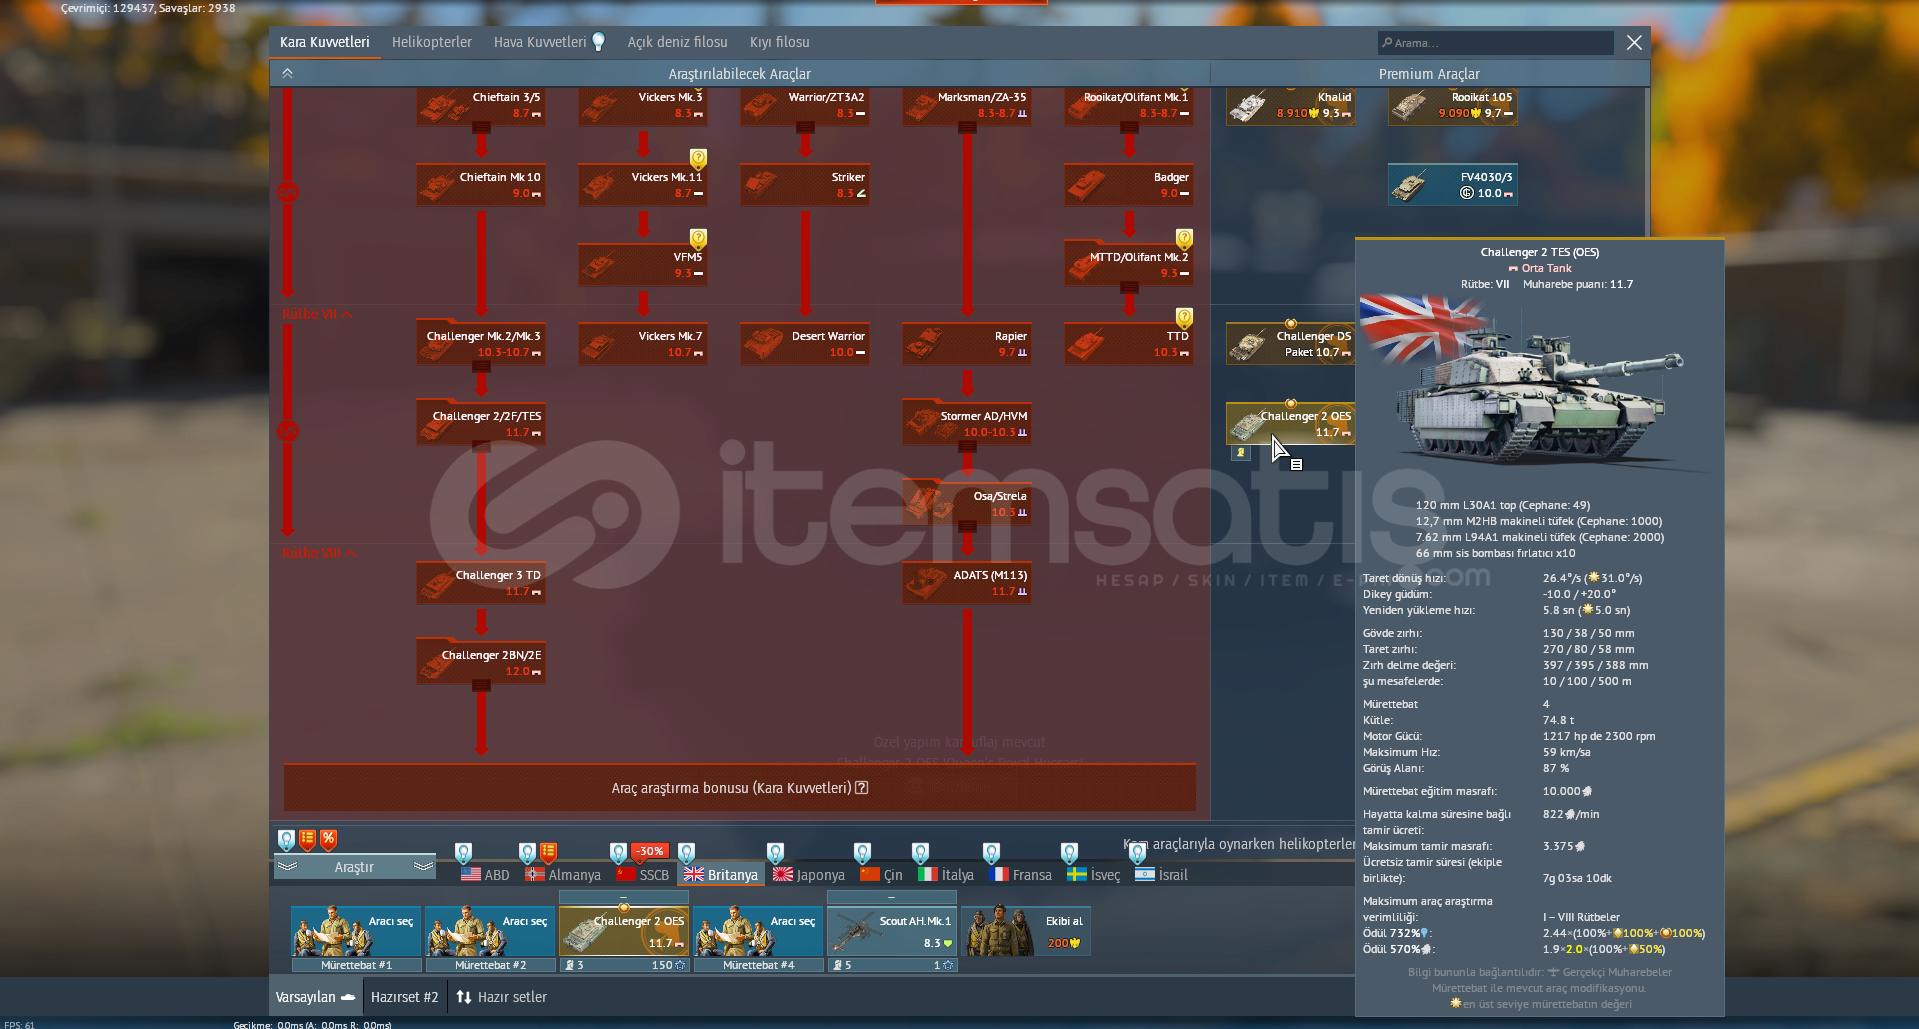The height and width of the screenshot is (1029, 1919).
Task: Select the Rooikat/Olifant Mk.1 group
Action: (1128, 105)
